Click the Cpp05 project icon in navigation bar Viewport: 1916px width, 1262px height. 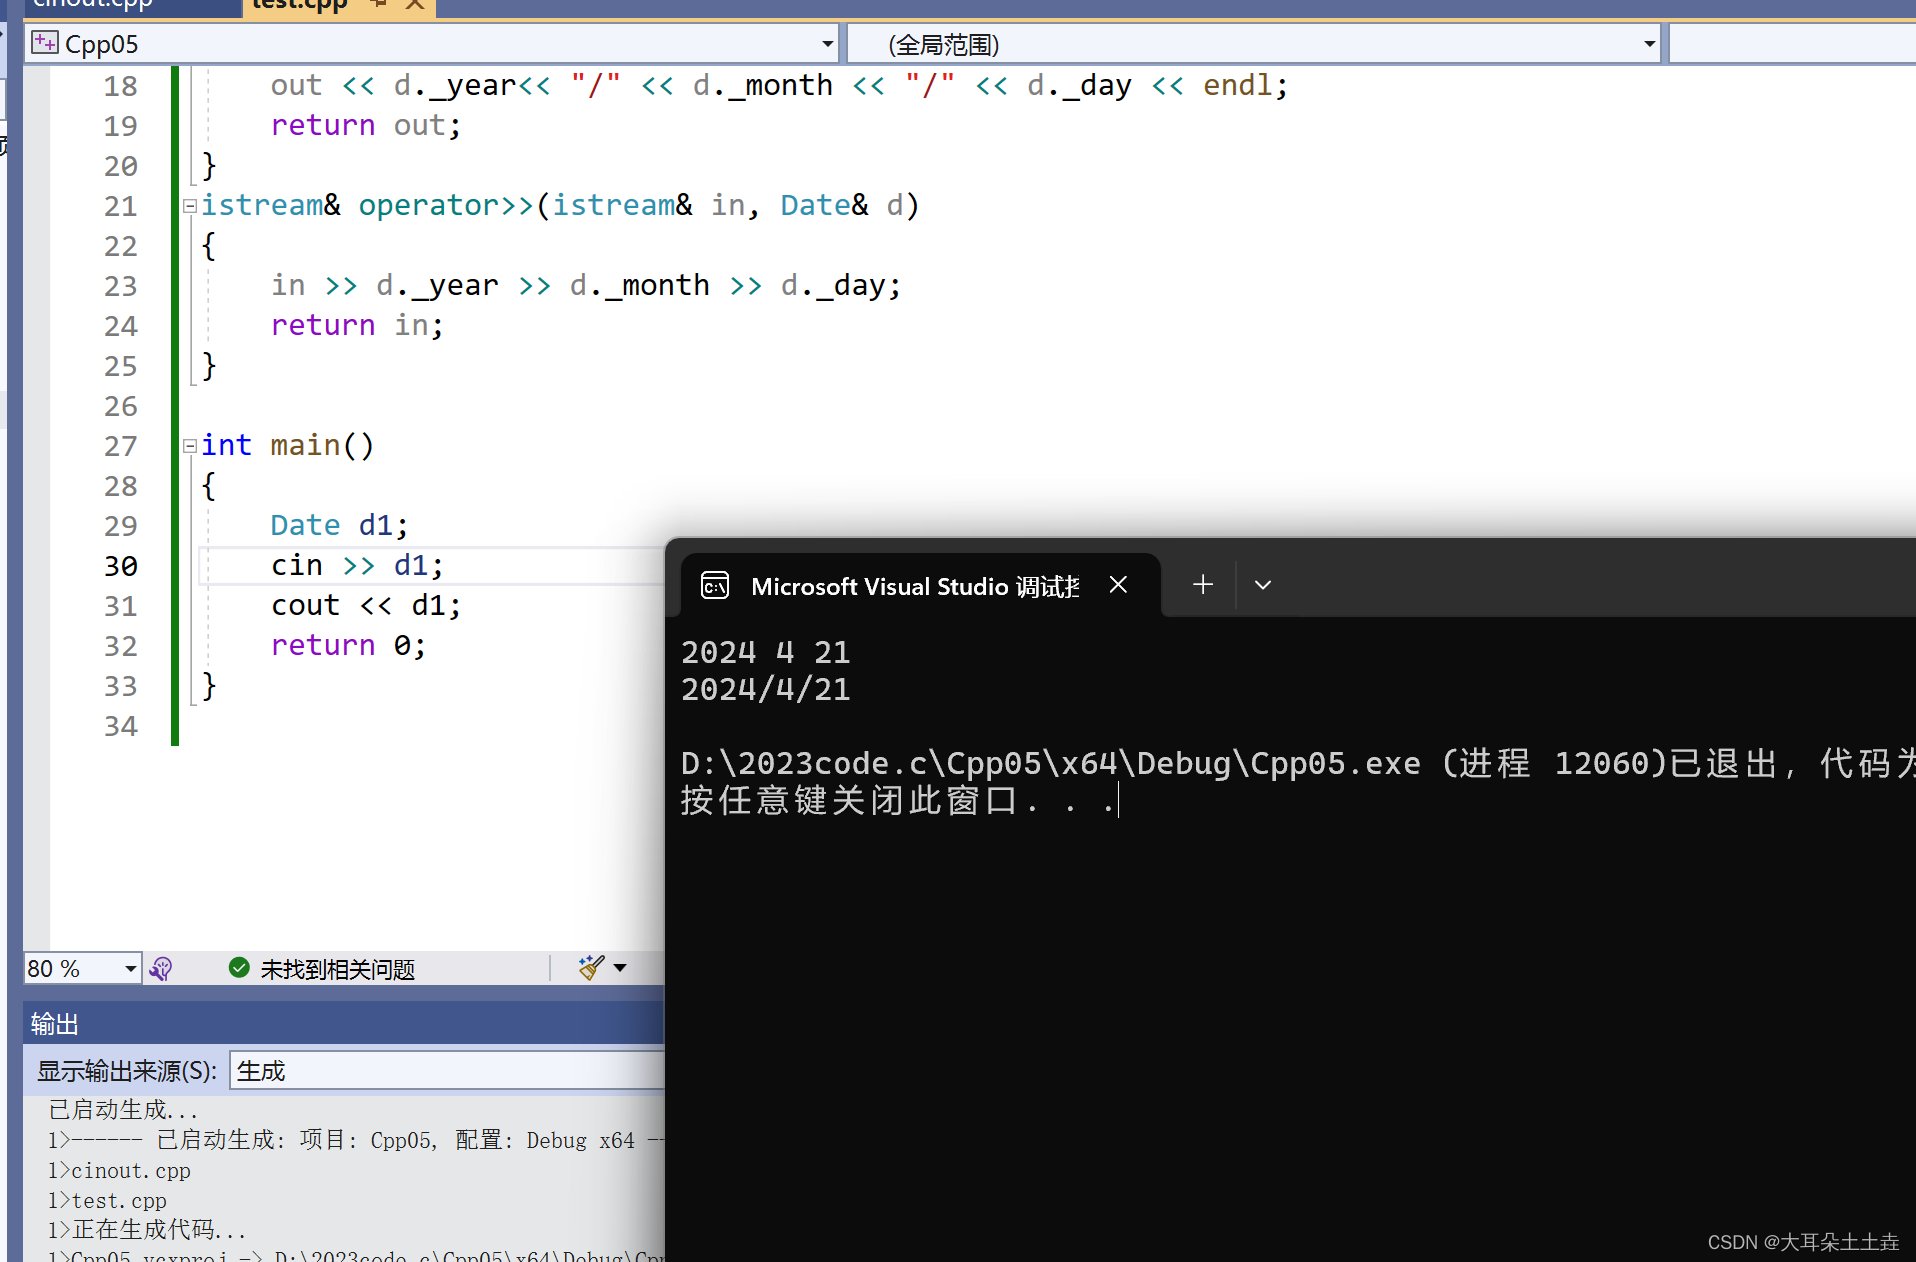44,43
